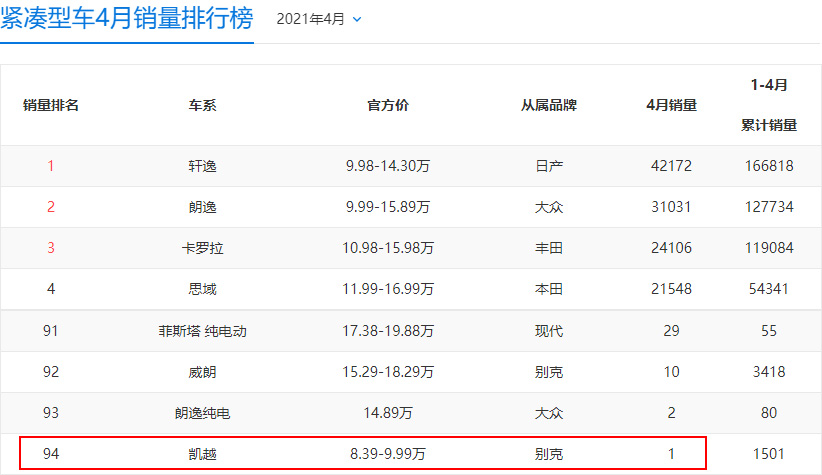The image size is (822, 475).
Task: Click cumulative sales value 3418
Action: [769, 372]
